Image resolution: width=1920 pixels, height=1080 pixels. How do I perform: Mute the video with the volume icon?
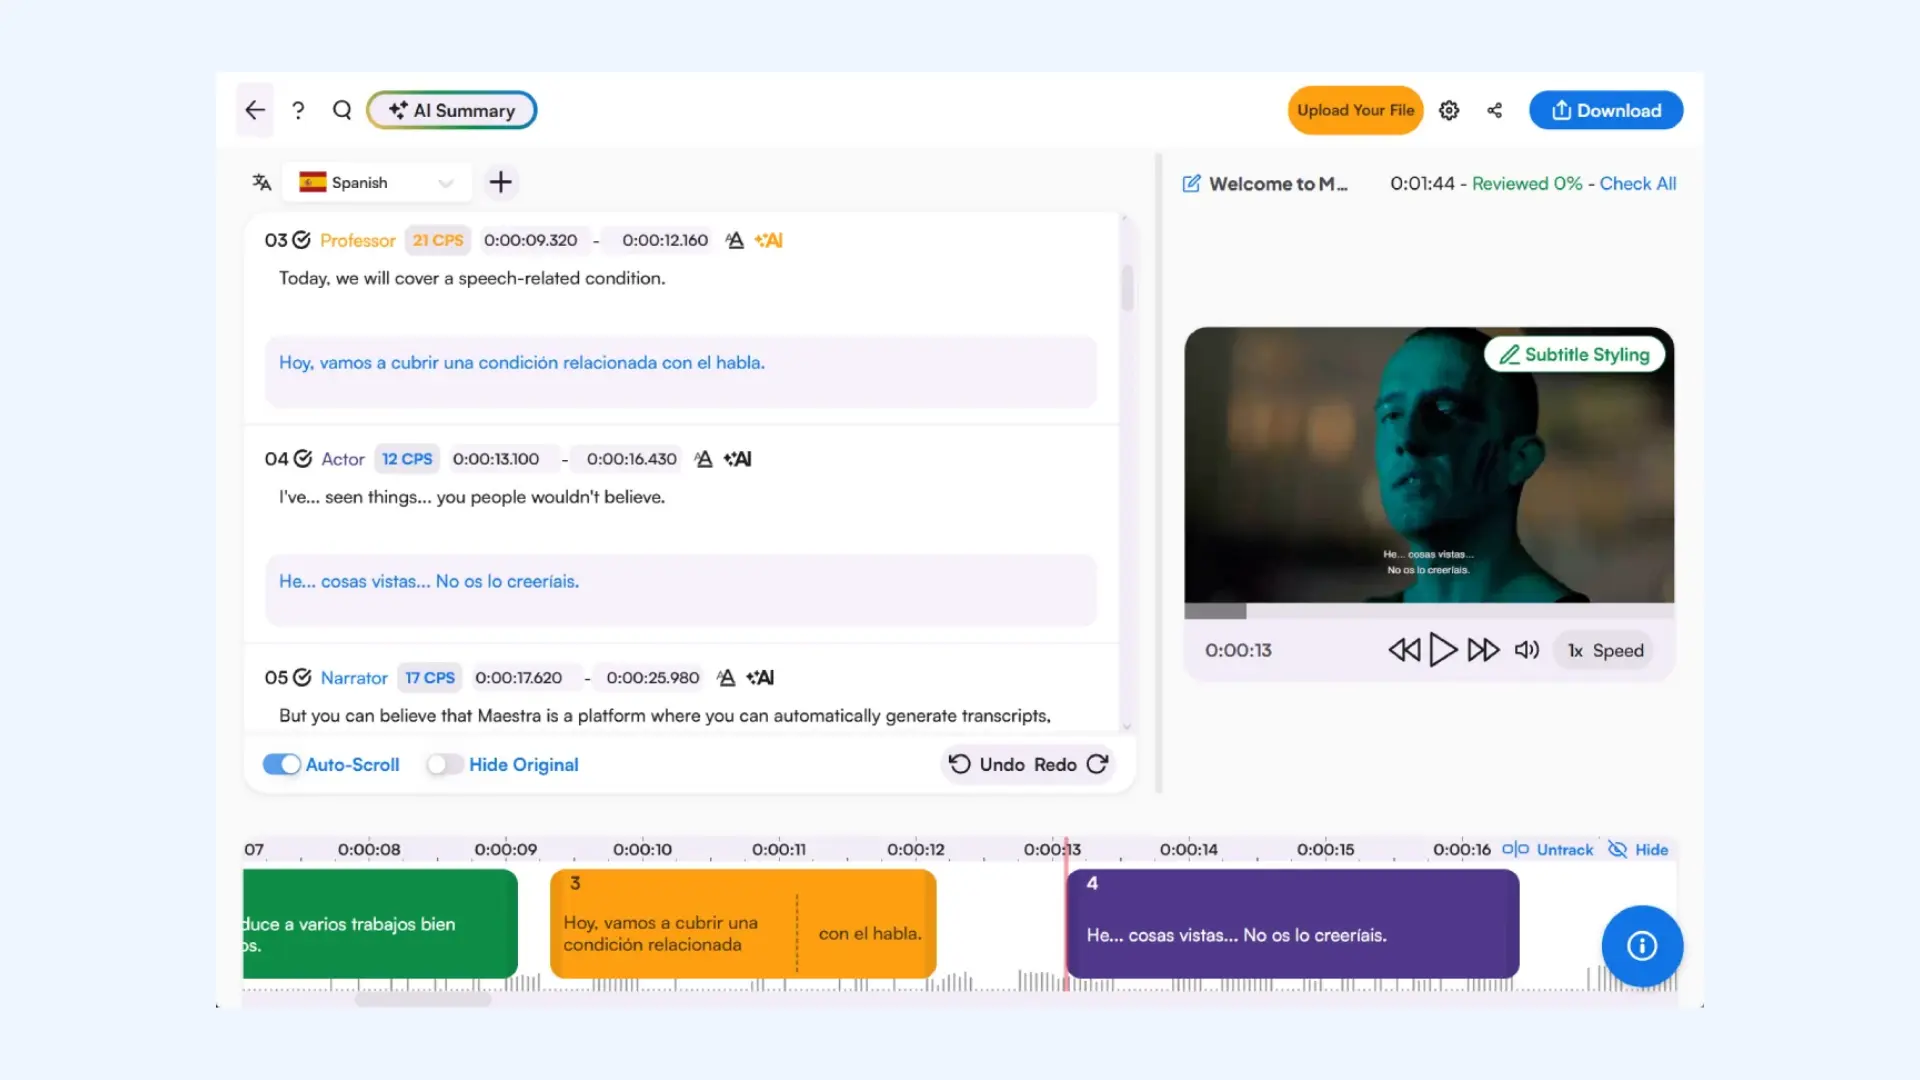pos(1527,650)
